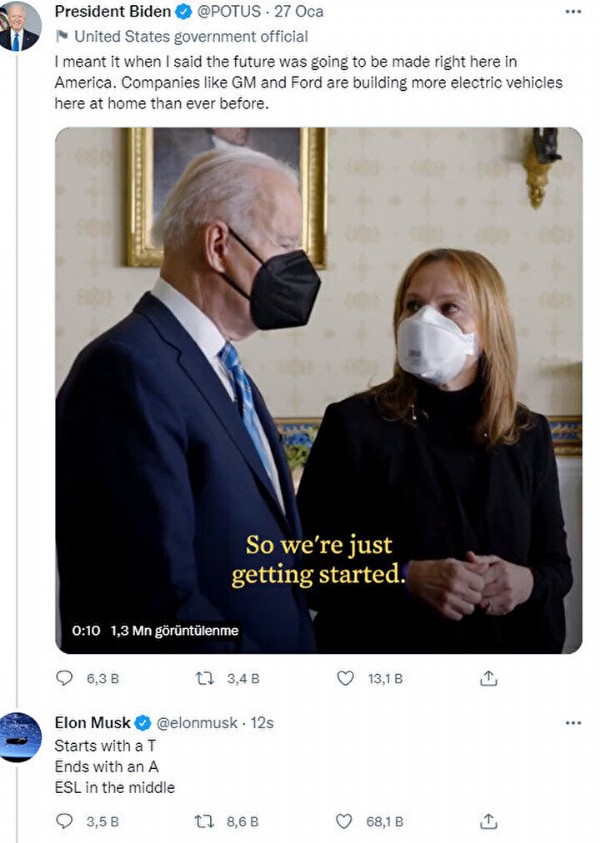
Task: Click the verified badge next to President Biden
Action: point(182,13)
